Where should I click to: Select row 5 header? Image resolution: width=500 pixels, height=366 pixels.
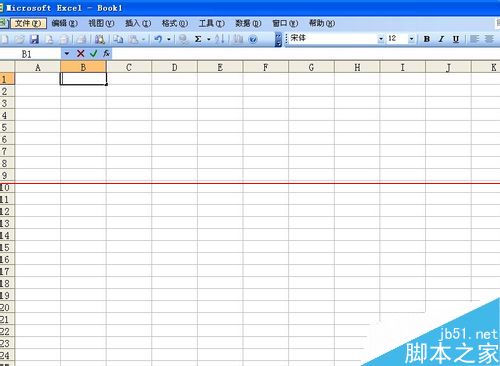coord(7,127)
